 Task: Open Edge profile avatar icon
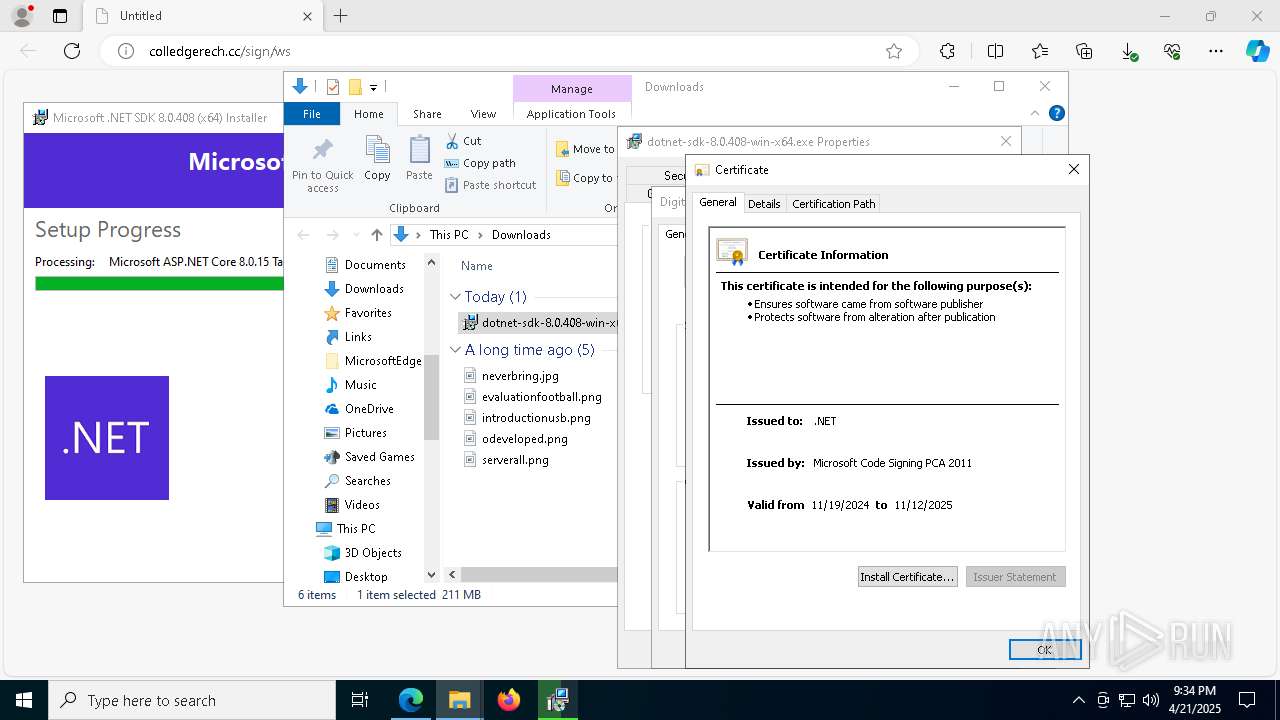point(21,16)
